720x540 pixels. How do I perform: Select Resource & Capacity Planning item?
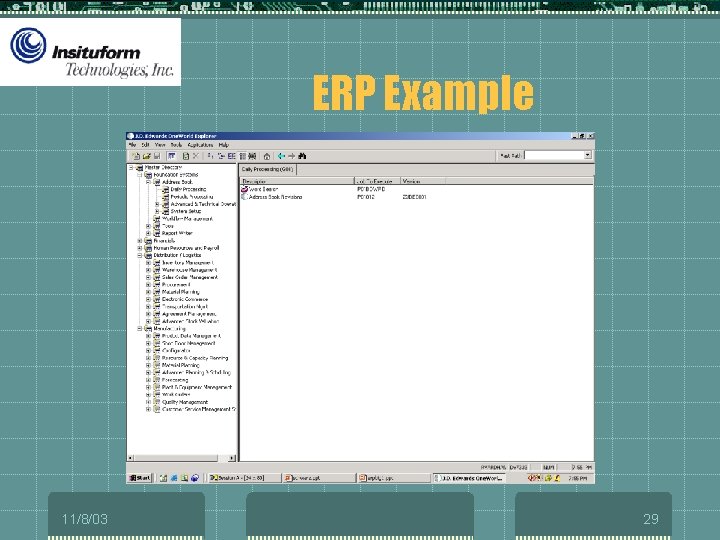(x=195, y=358)
